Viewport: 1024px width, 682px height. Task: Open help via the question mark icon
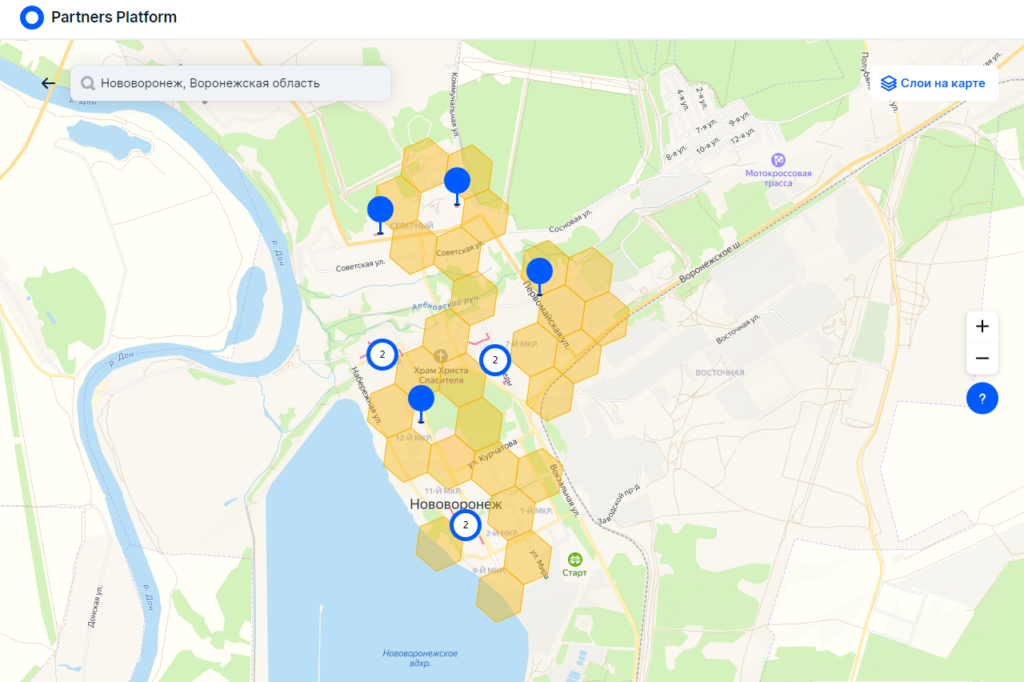click(981, 398)
